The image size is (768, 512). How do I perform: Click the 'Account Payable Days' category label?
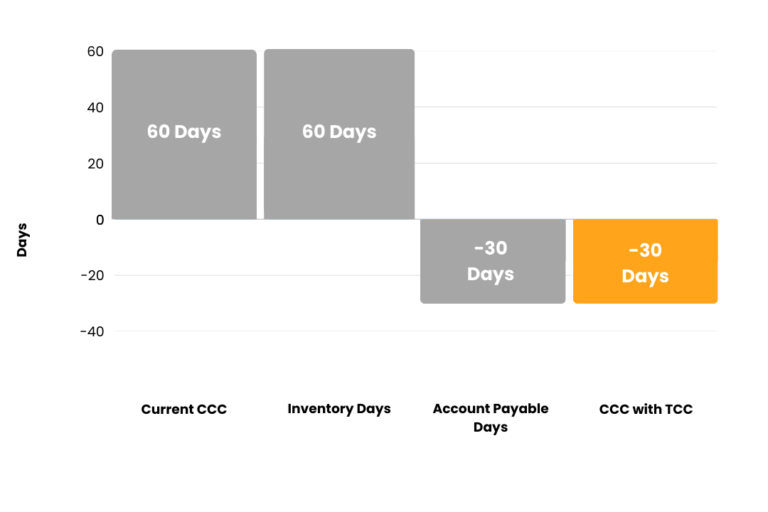coord(490,417)
